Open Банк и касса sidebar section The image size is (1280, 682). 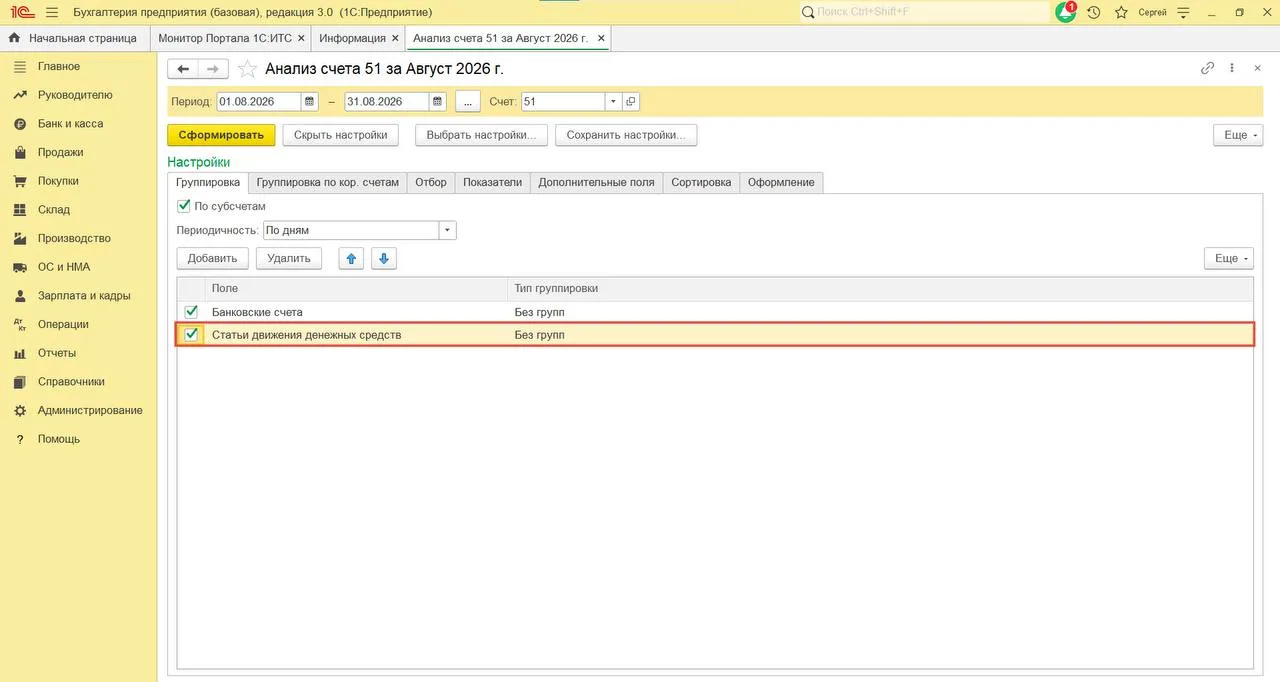click(70, 124)
